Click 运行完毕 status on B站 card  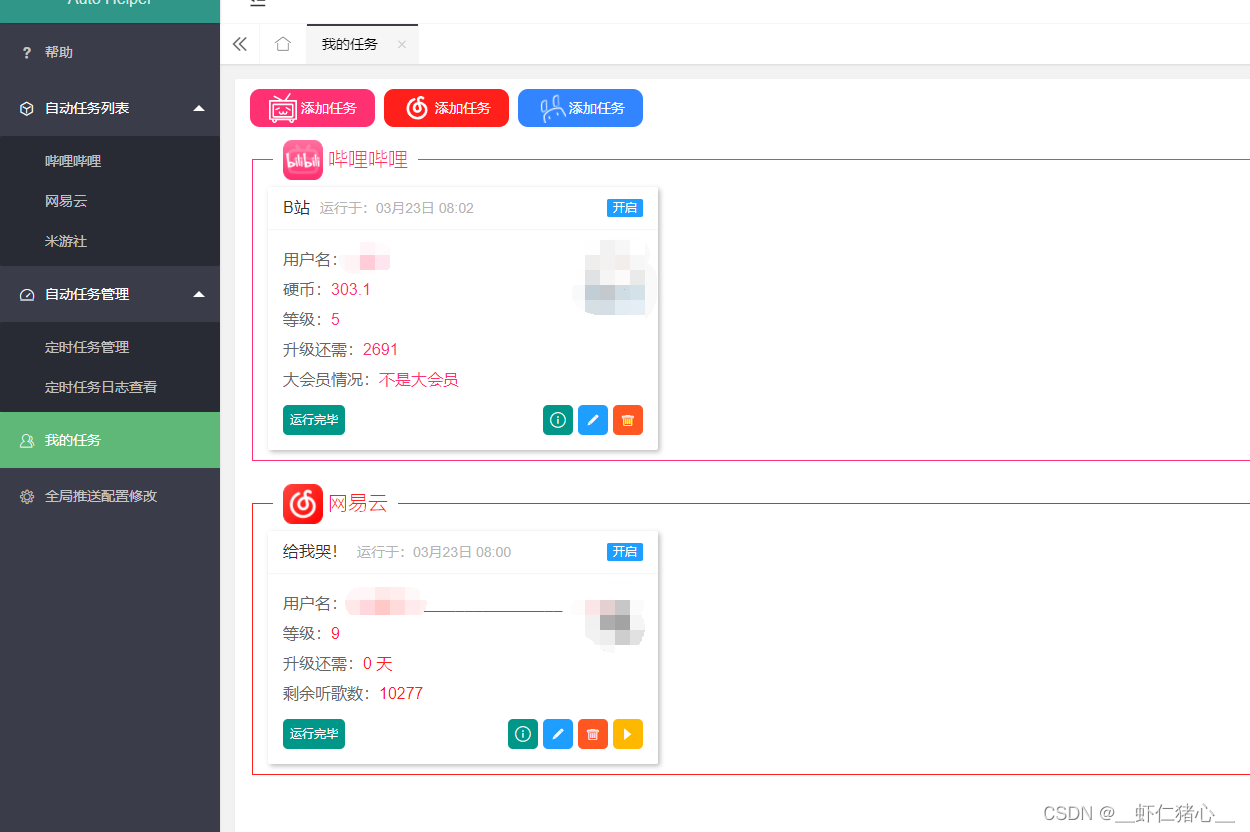tap(314, 420)
